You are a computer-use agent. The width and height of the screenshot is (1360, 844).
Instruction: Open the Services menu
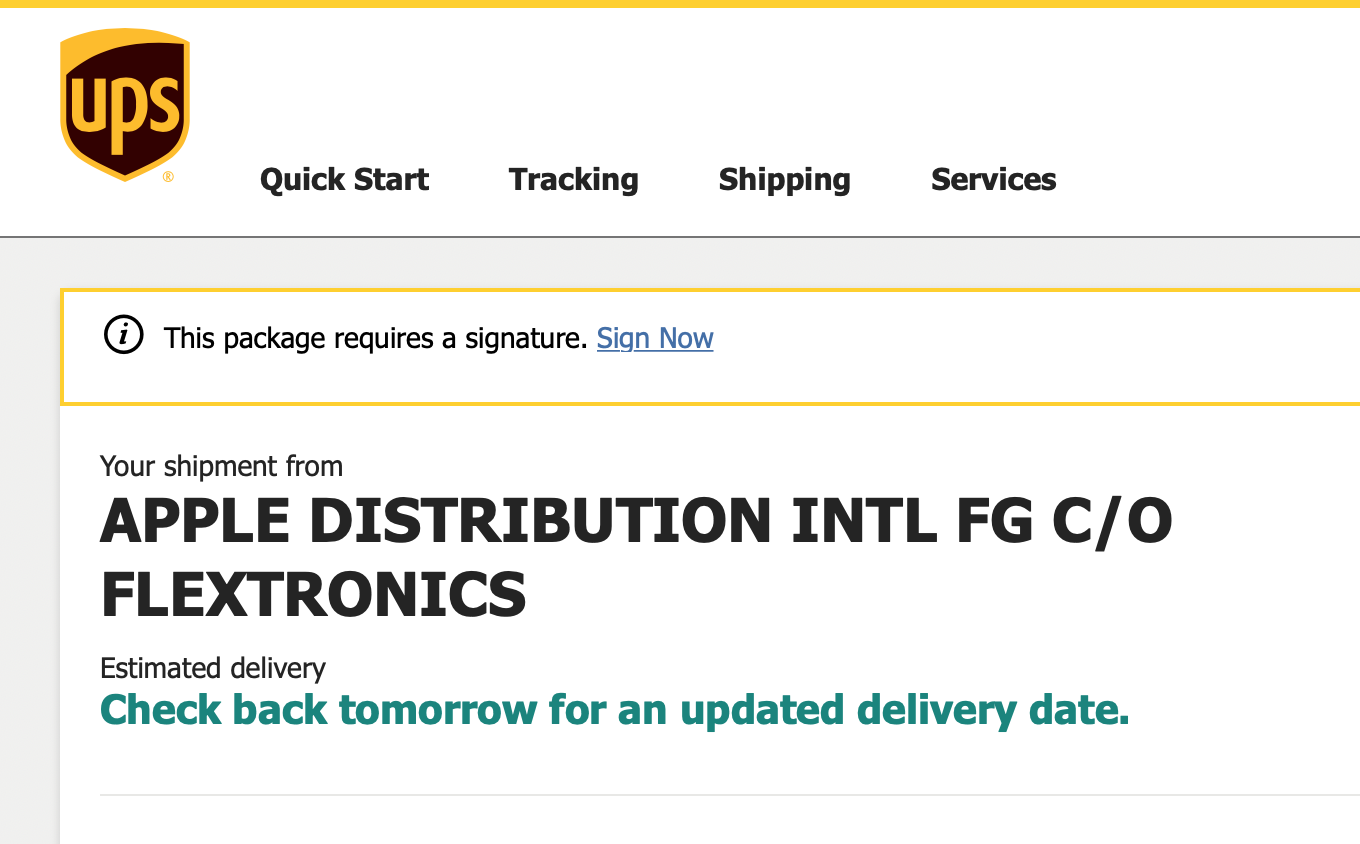pyautogui.click(x=993, y=179)
